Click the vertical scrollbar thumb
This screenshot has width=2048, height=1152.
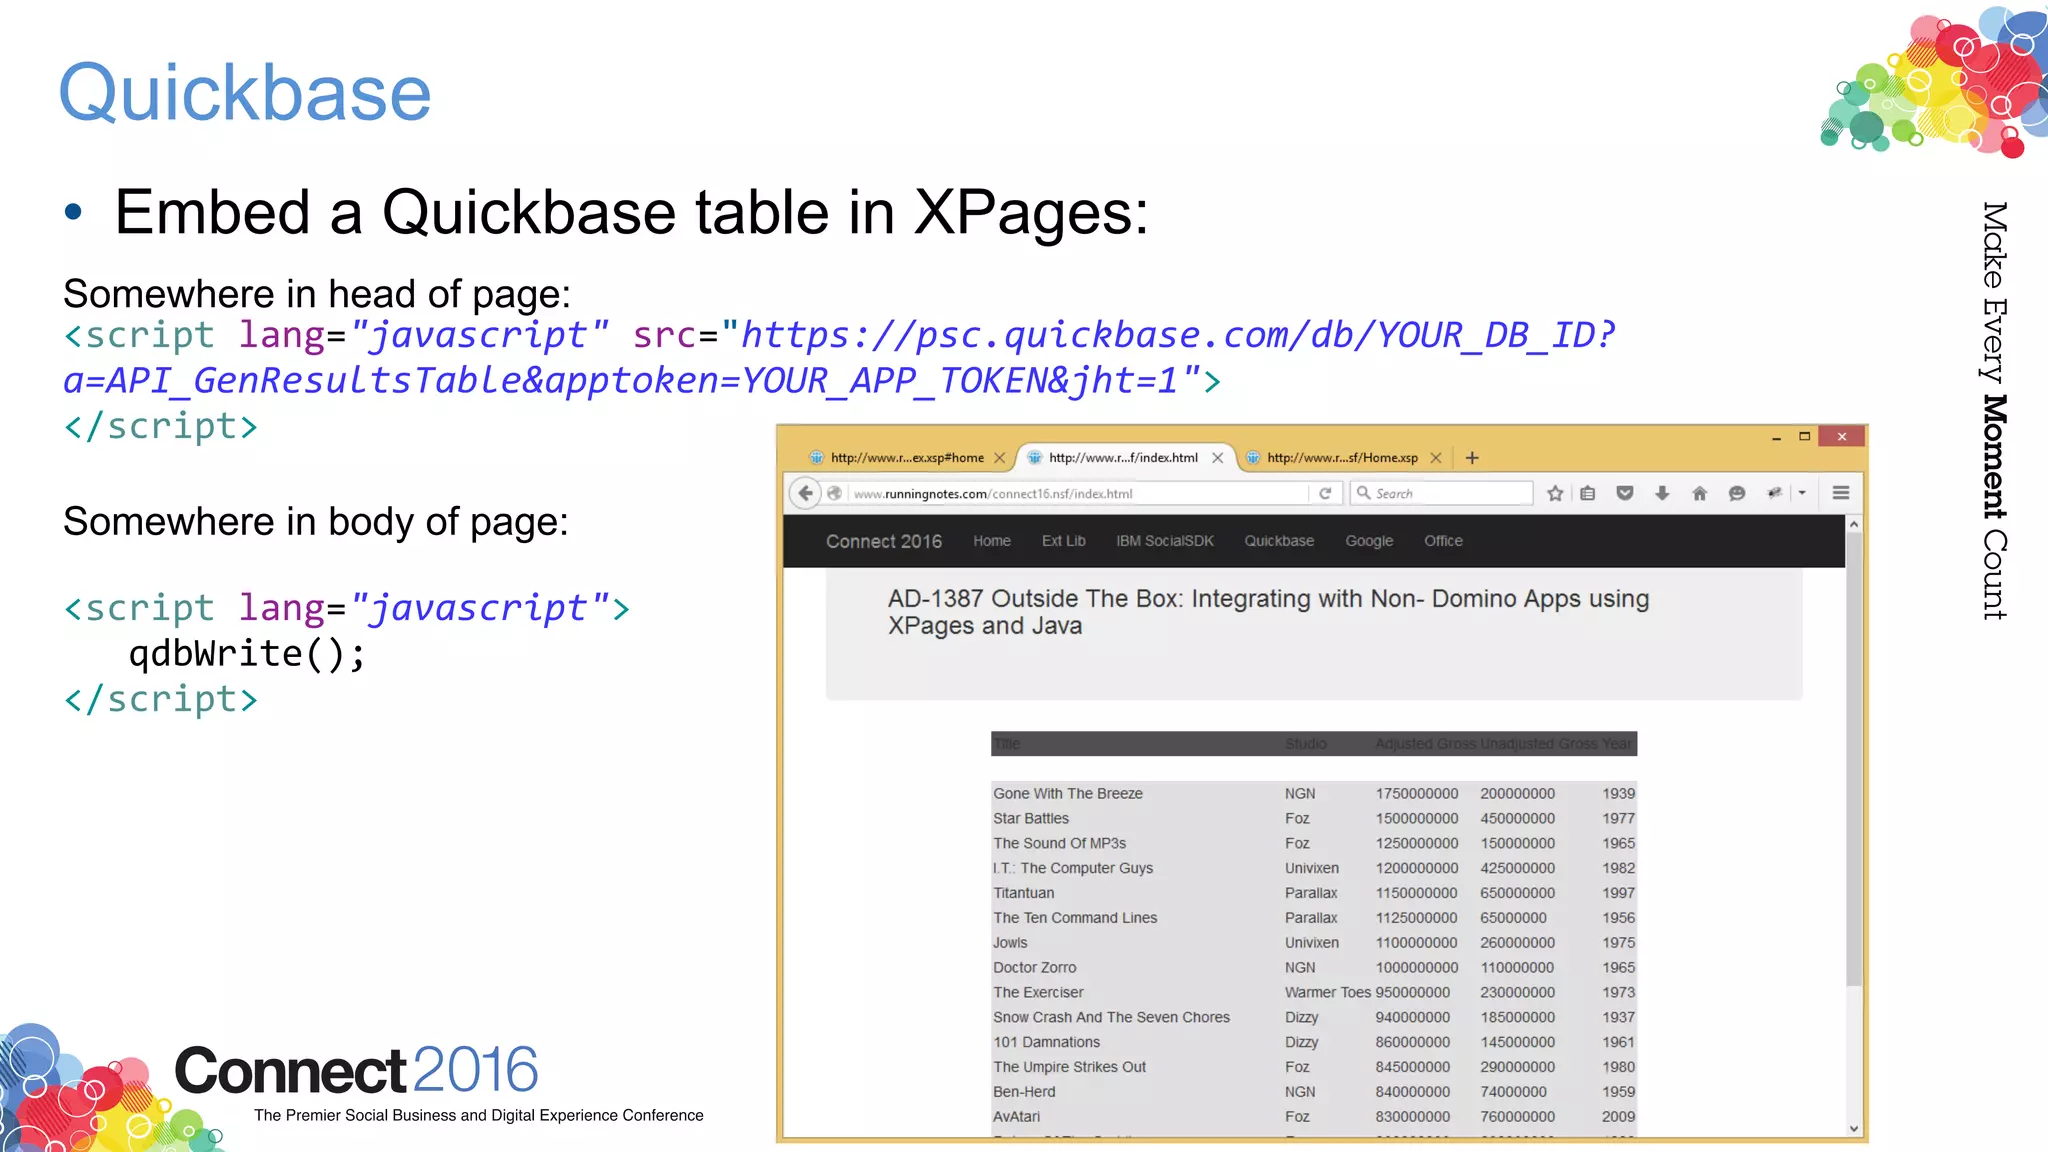coord(1854,759)
